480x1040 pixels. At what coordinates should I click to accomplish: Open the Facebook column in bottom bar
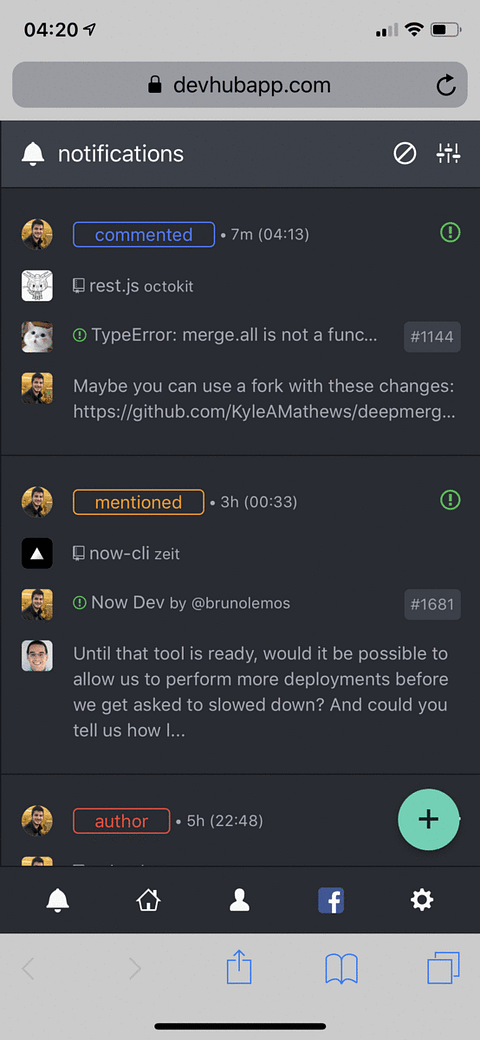coord(331,900)
